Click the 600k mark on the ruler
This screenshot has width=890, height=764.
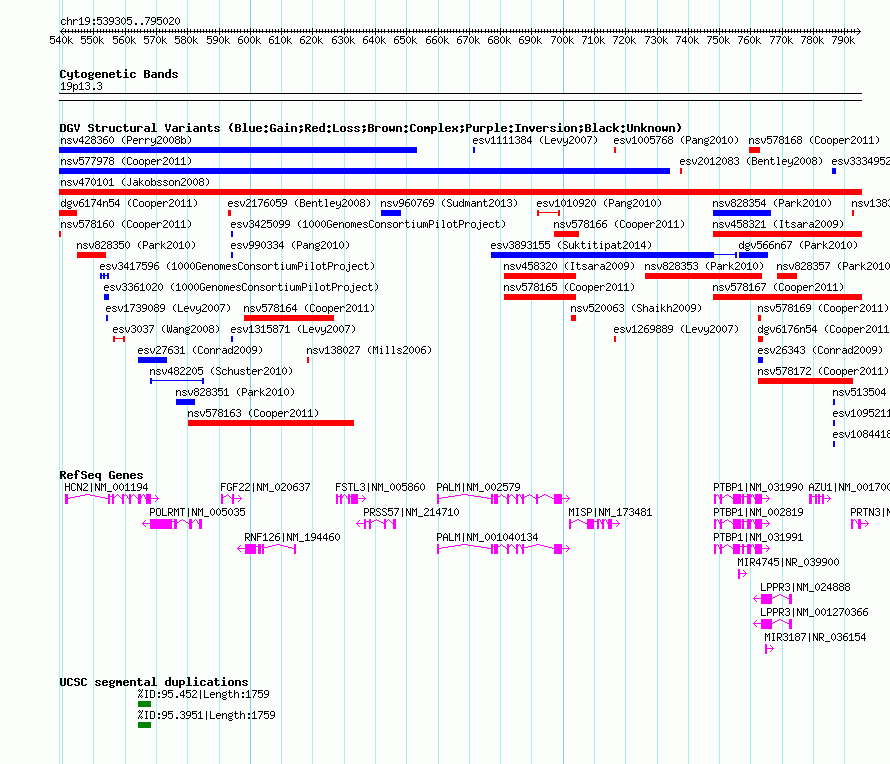tap(249, 40)
